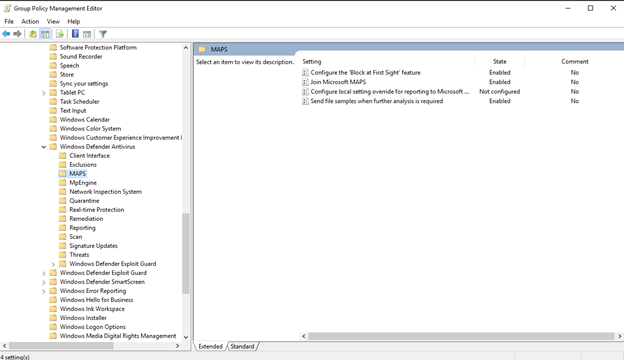
Task: Select the Software Protection Platform folder
Action: (98, 47)
